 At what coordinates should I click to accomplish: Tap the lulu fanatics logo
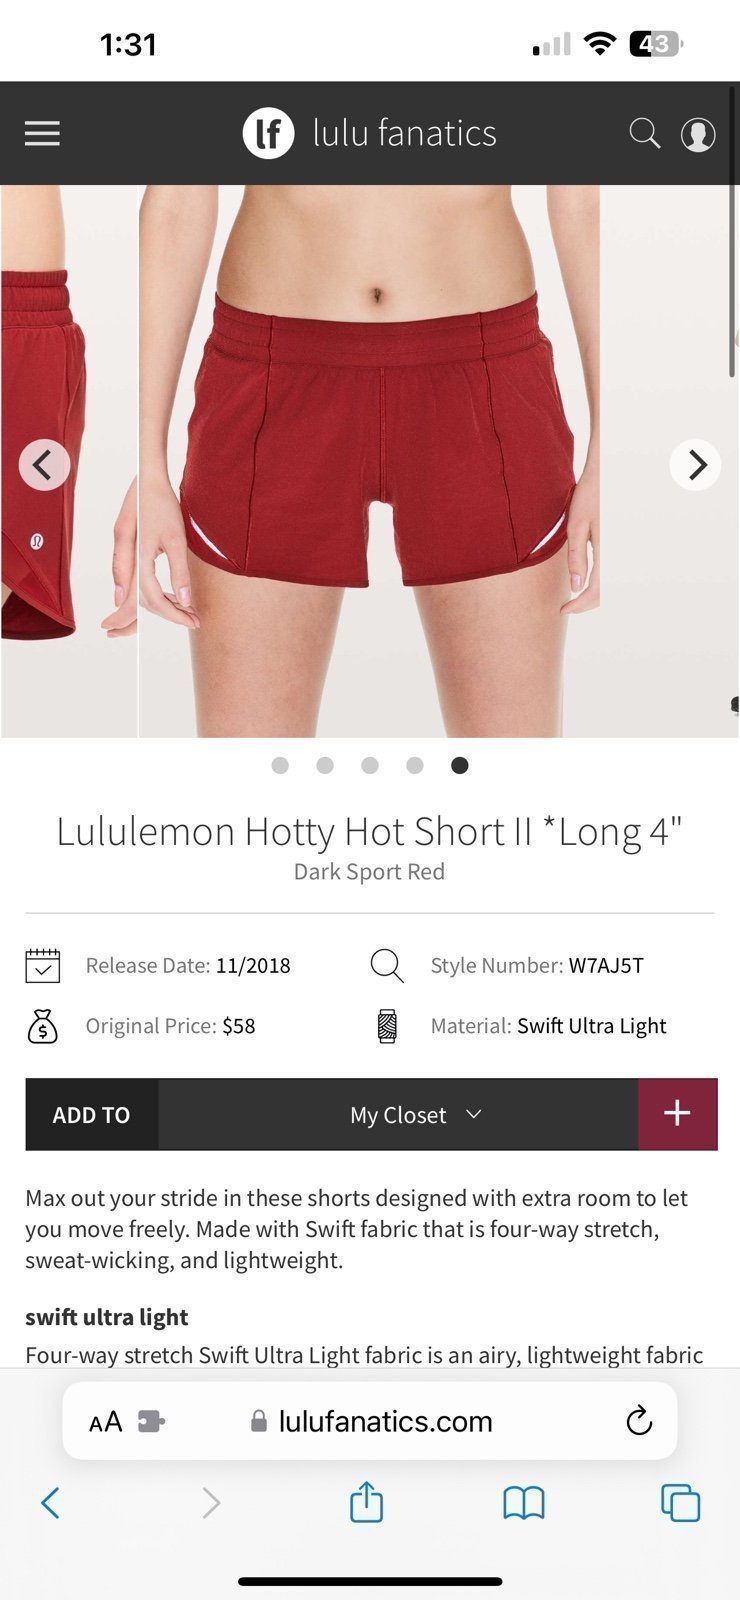click(x=369, y=133)
